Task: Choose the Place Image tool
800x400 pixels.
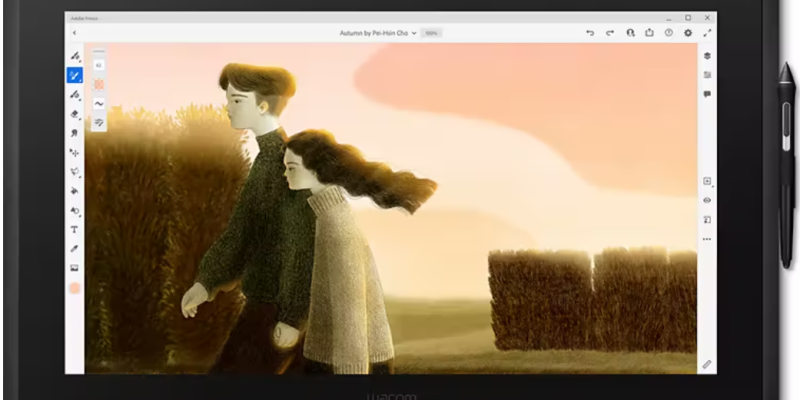Action: pos(74,268)
